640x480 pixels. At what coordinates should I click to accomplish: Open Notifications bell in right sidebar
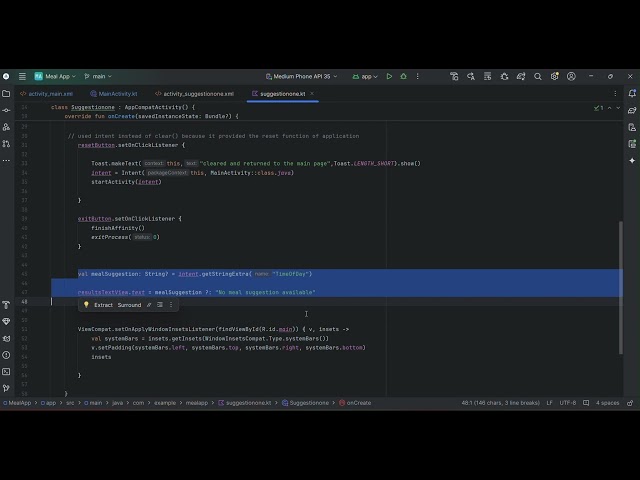point(632,93)
